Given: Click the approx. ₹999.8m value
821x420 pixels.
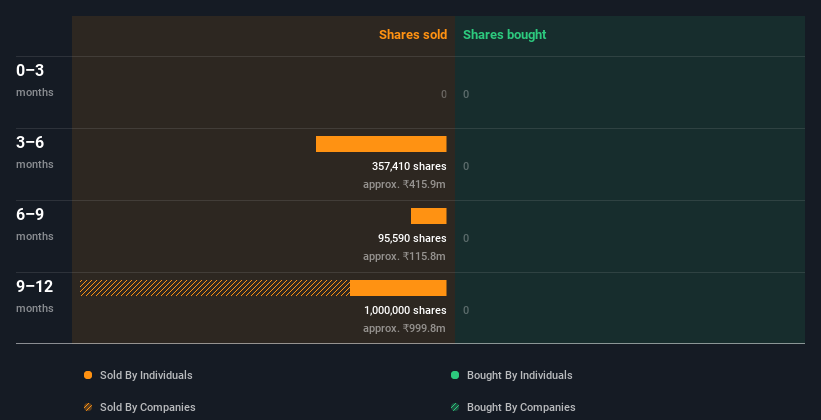Looking at the screenshot, I should [404, 328].
